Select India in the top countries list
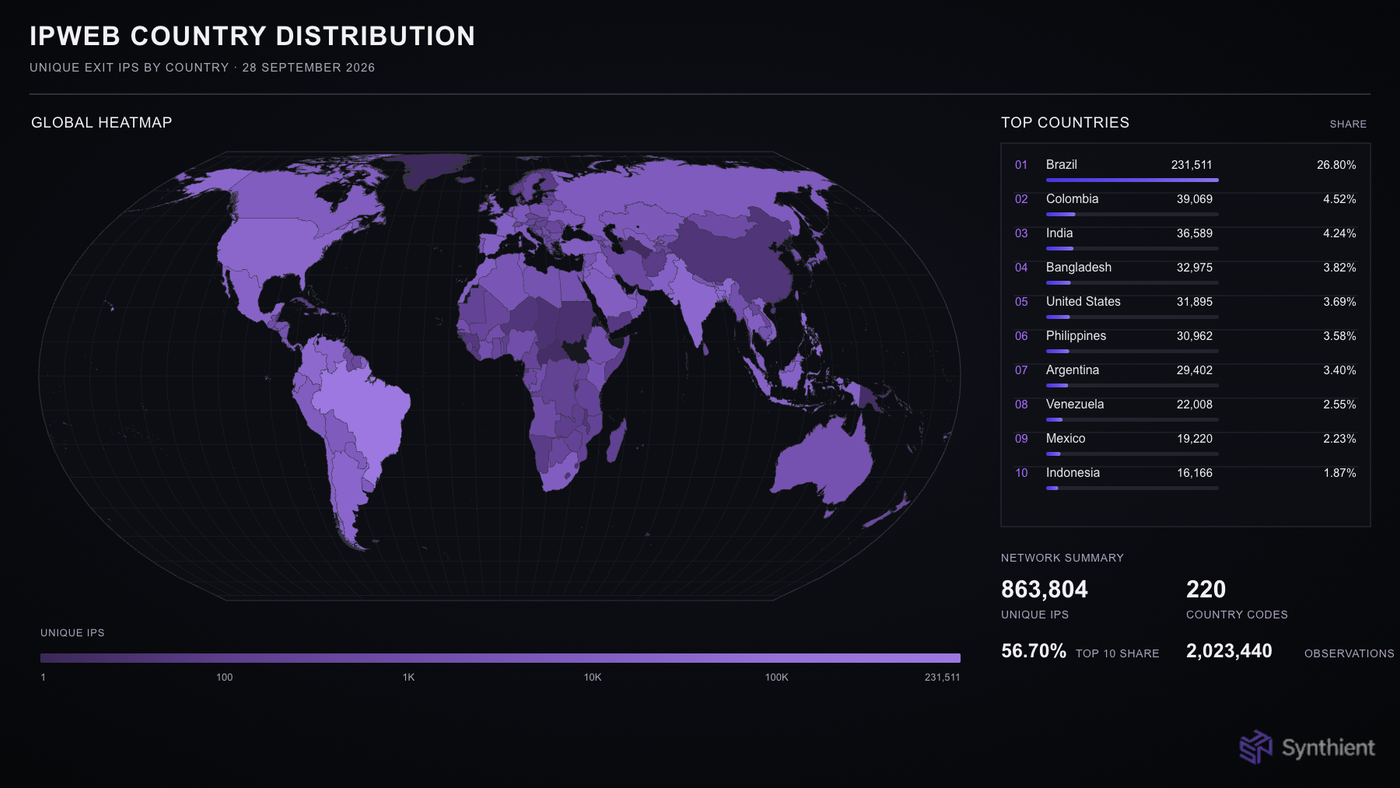Screen dimensions: 1400x788 1058,233
